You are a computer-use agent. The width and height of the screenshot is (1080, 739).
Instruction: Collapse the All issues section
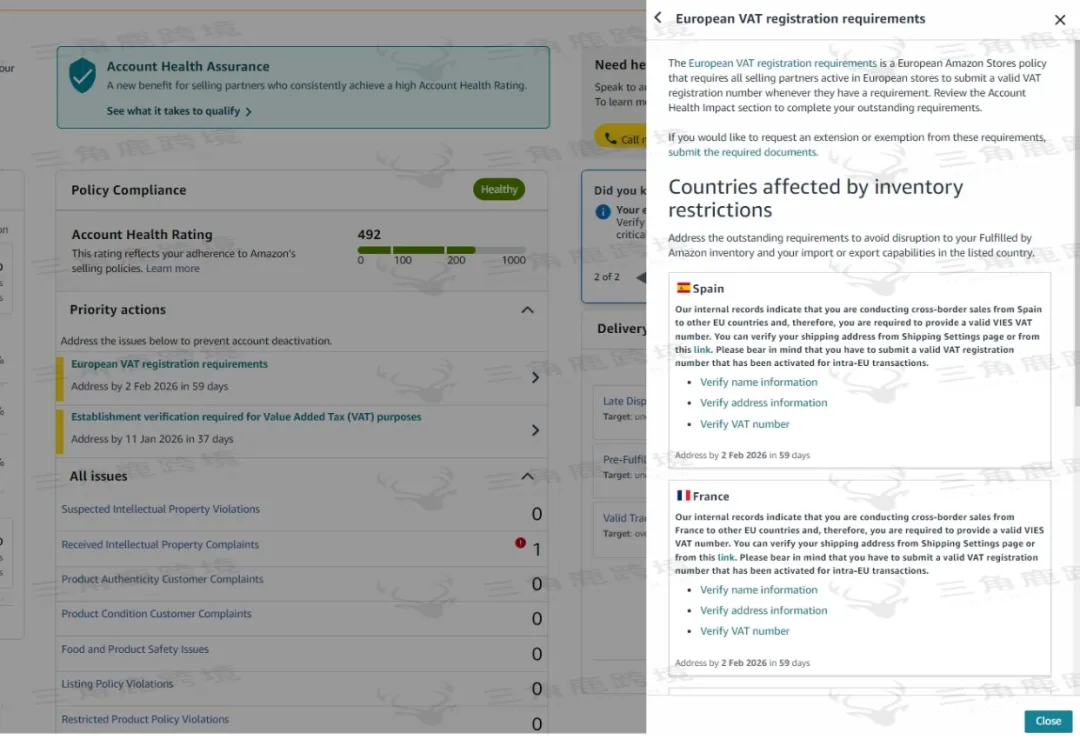coord(527,477)
